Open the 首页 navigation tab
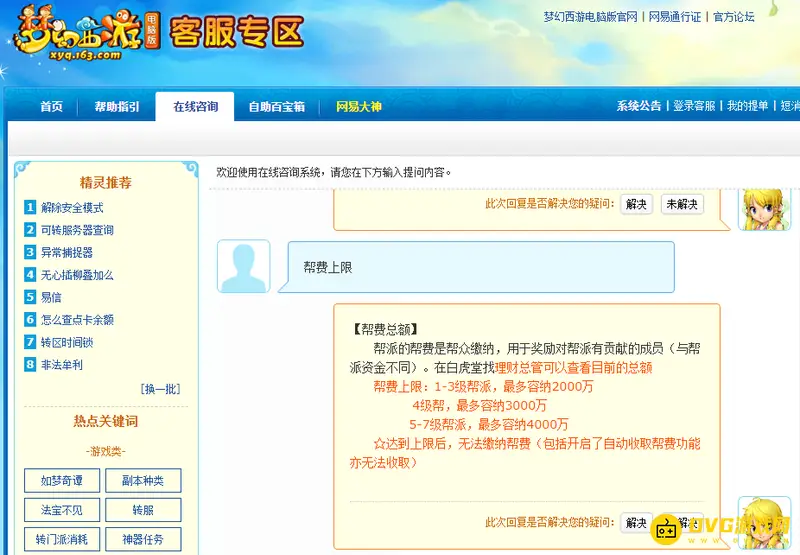 tap(52, 107)
